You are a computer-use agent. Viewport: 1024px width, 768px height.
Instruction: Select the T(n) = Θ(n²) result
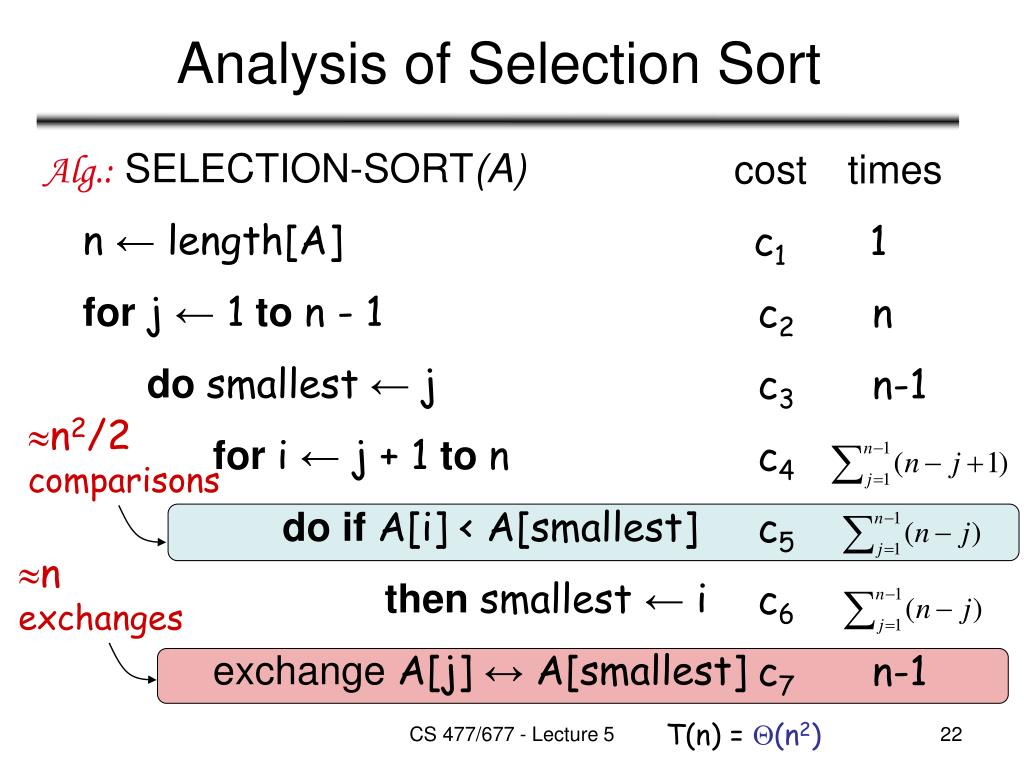744,735
